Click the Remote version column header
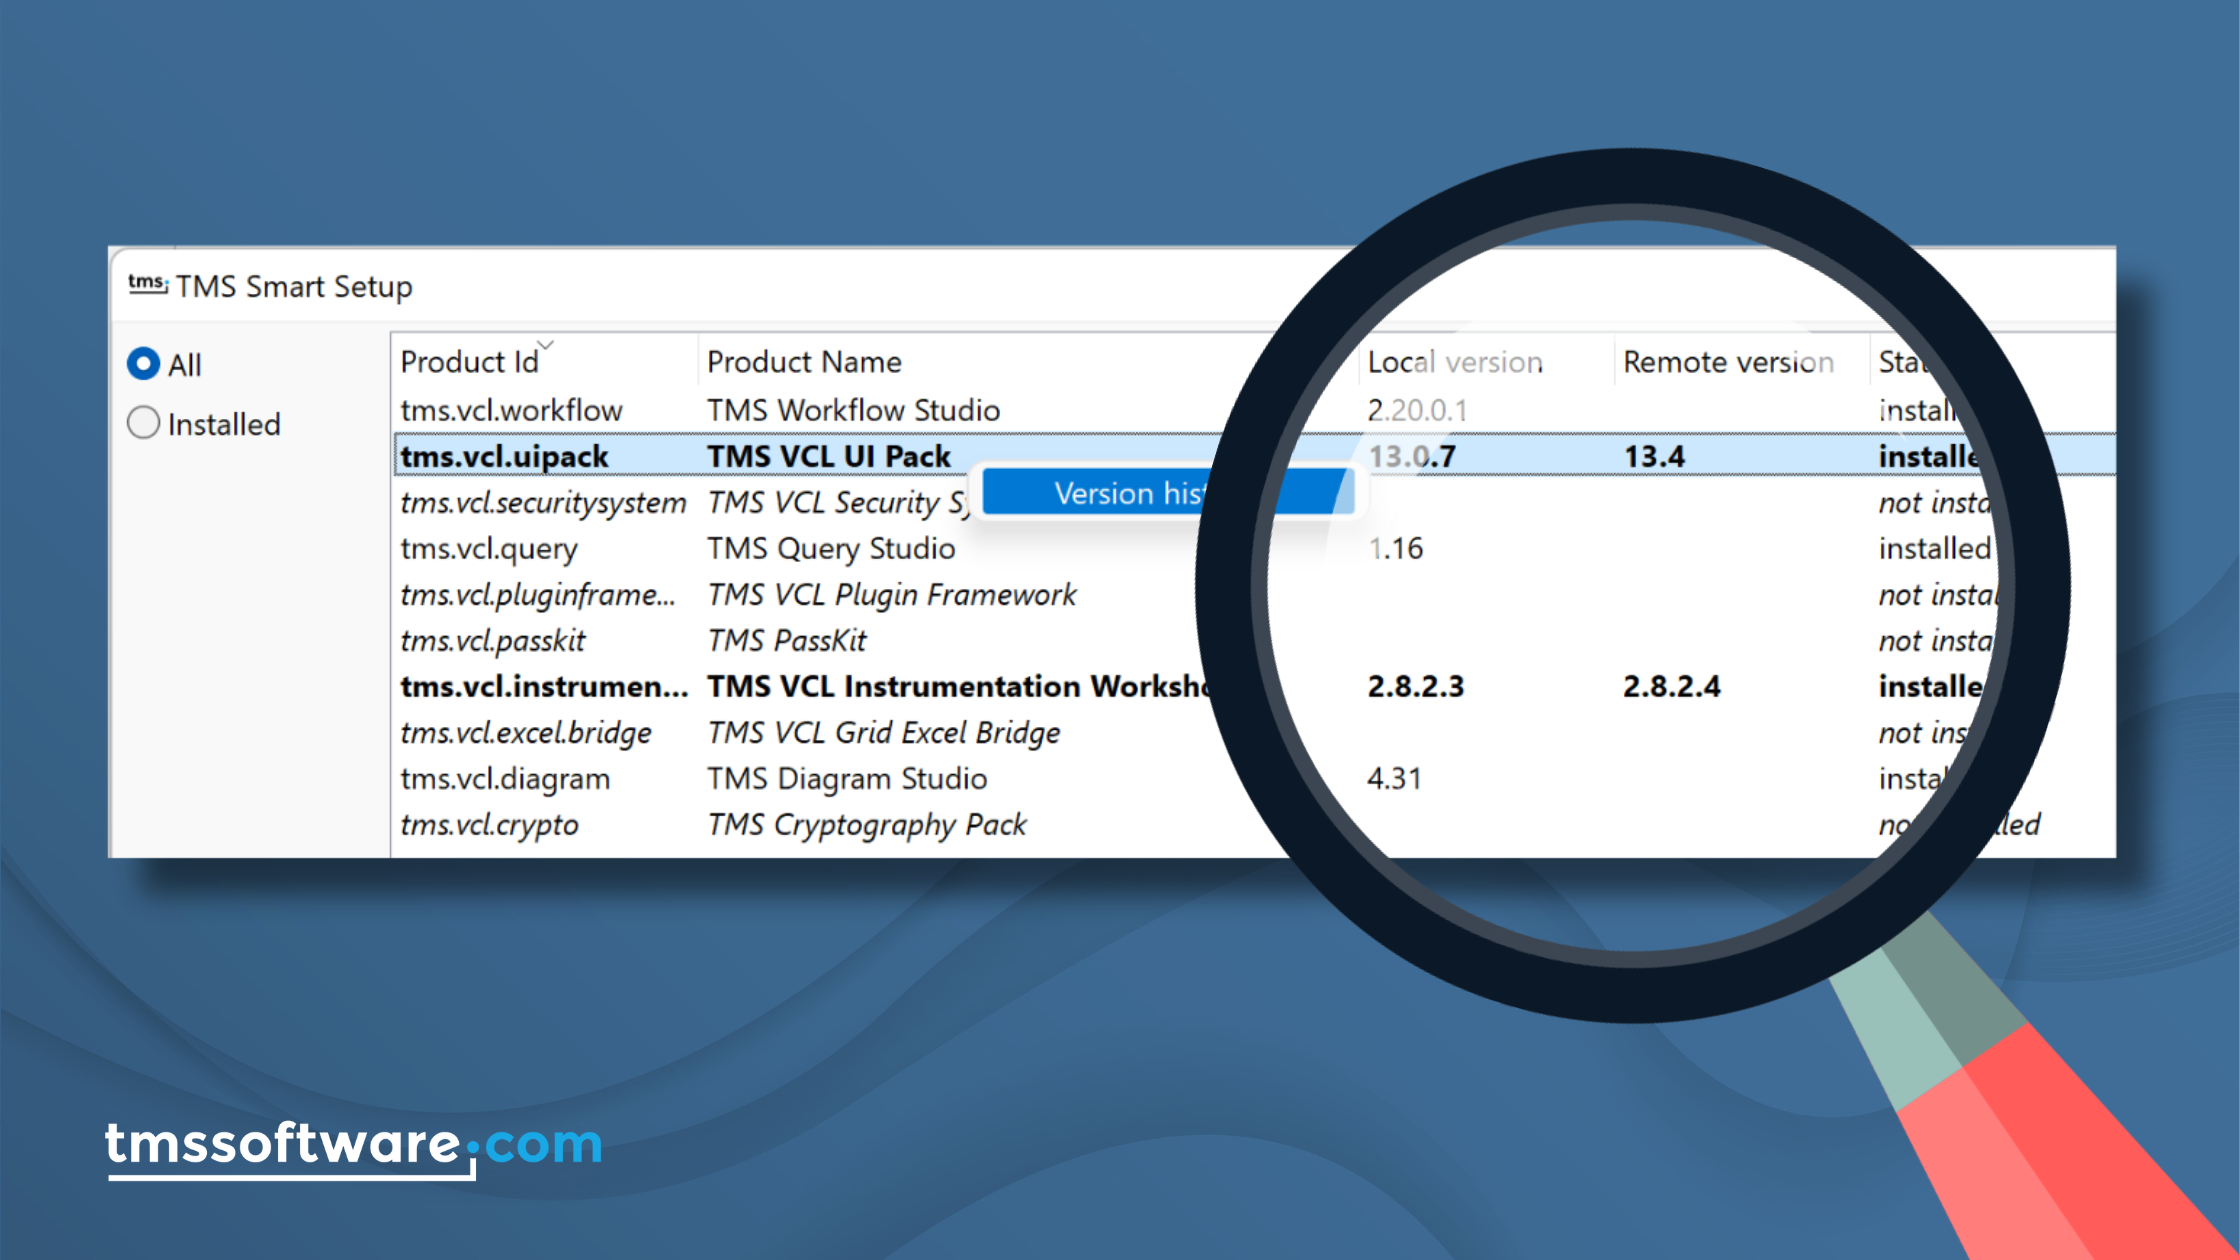Viewport: 2240px width, 1260px height. pos(1728,362)
